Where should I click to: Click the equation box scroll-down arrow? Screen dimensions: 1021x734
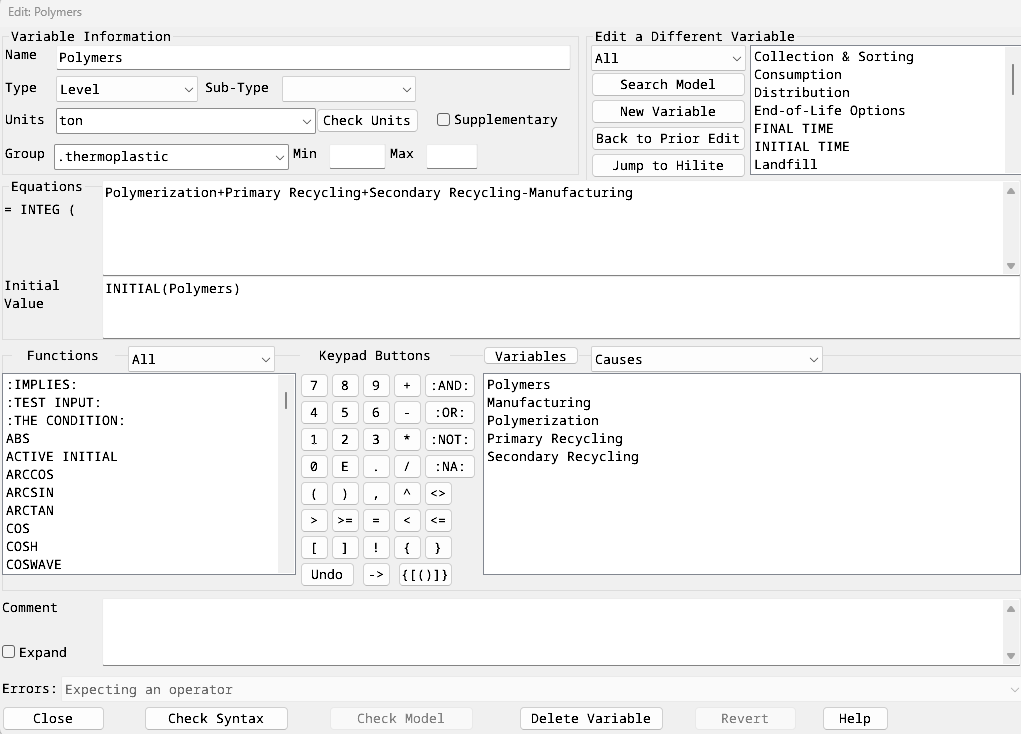[1011, 266]
